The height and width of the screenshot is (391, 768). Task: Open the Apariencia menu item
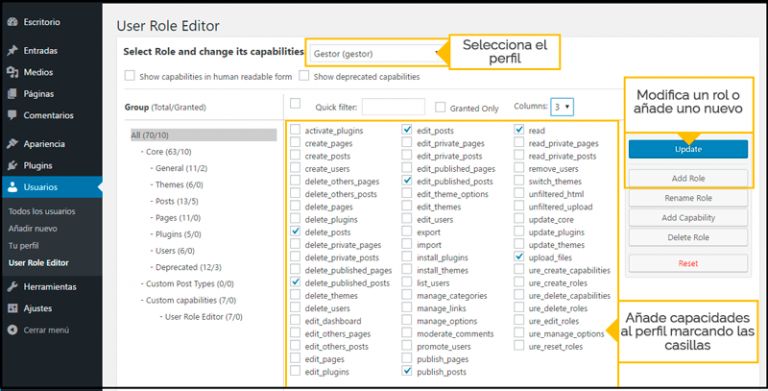[44, 144]
